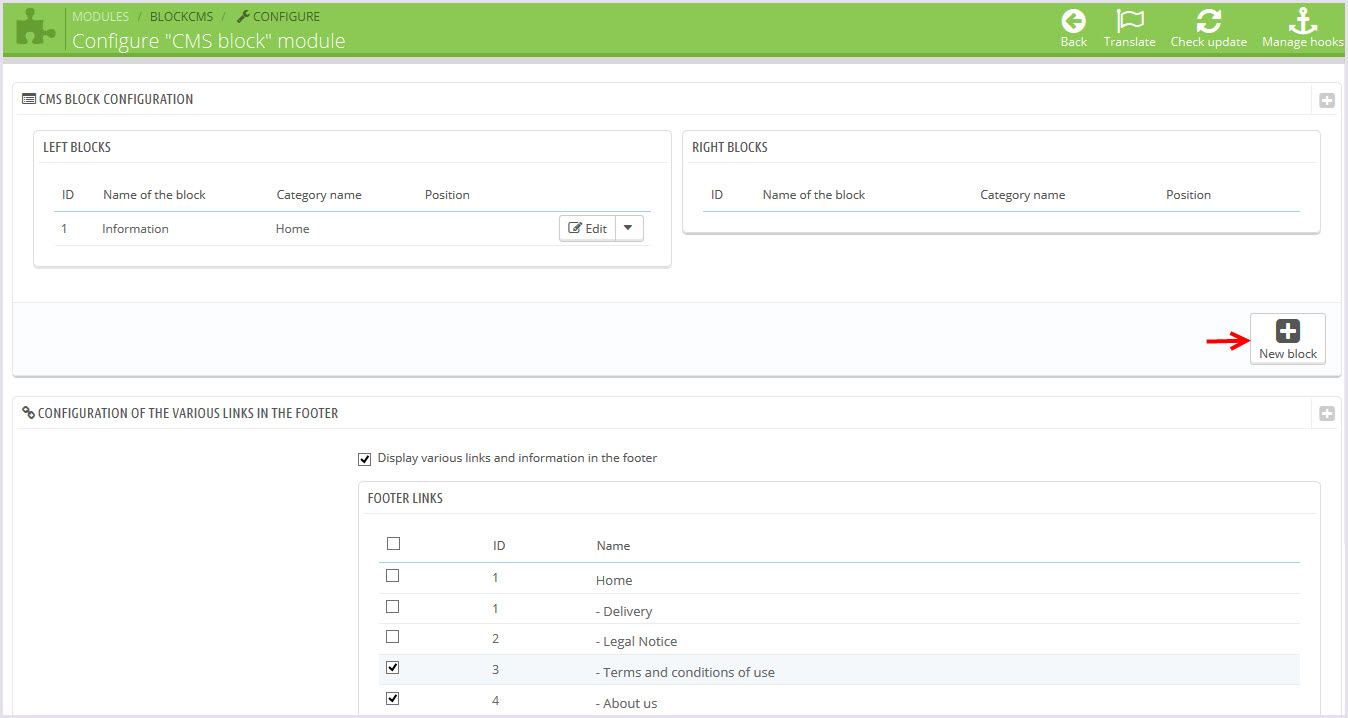
Task: Click the New block plus icon
Action: (1288, 332)
